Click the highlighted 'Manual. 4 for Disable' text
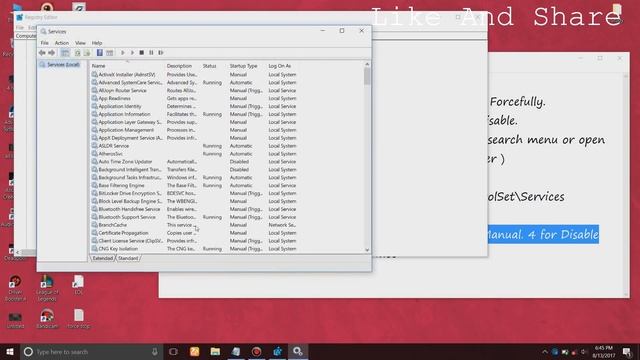 click(543, 234)
